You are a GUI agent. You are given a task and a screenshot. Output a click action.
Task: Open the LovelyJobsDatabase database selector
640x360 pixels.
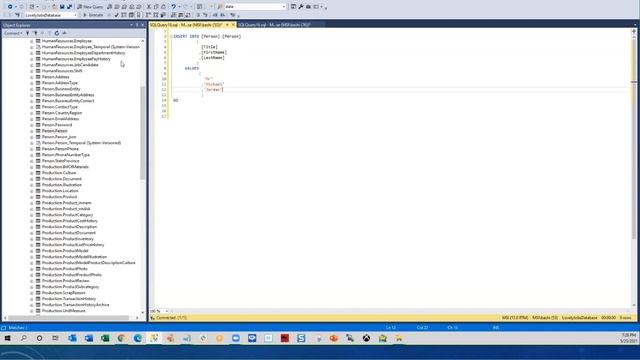click(50, 15)
